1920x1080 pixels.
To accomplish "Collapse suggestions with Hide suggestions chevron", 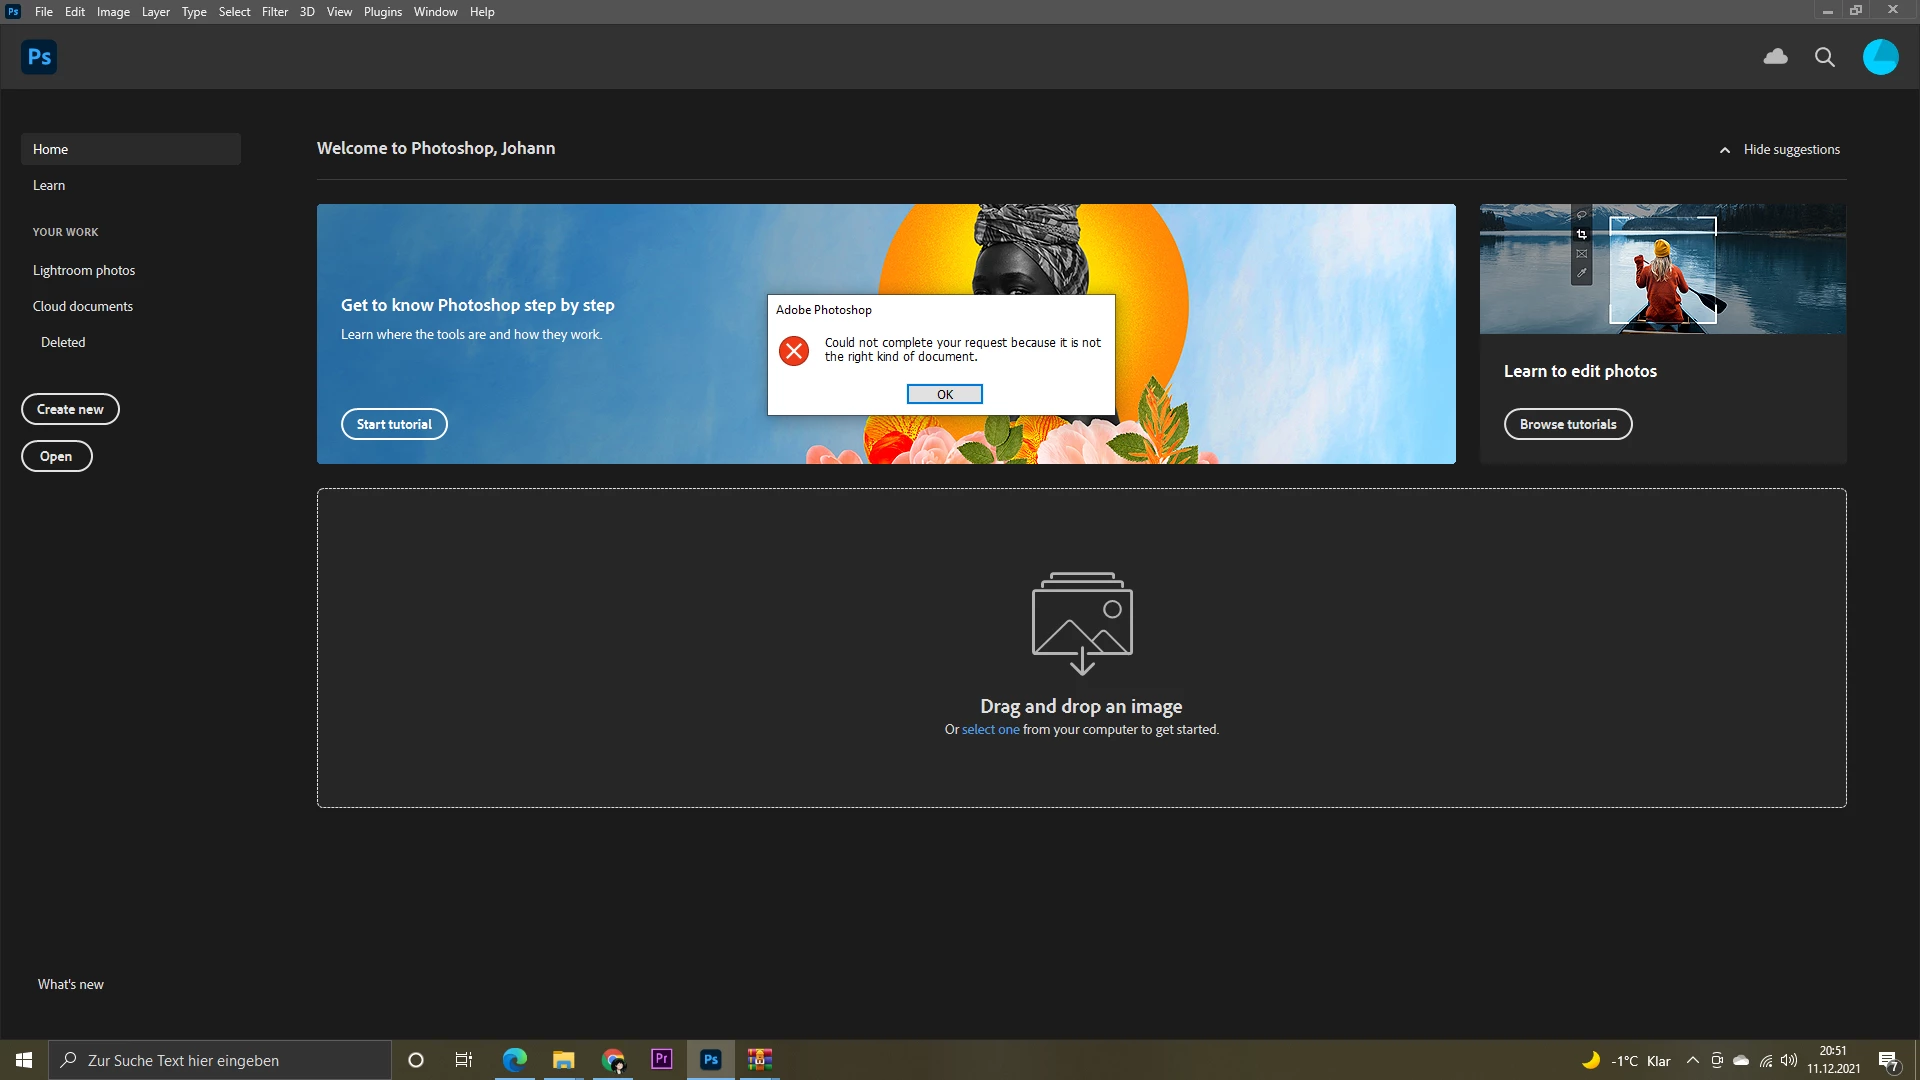I will point(1725,150).
